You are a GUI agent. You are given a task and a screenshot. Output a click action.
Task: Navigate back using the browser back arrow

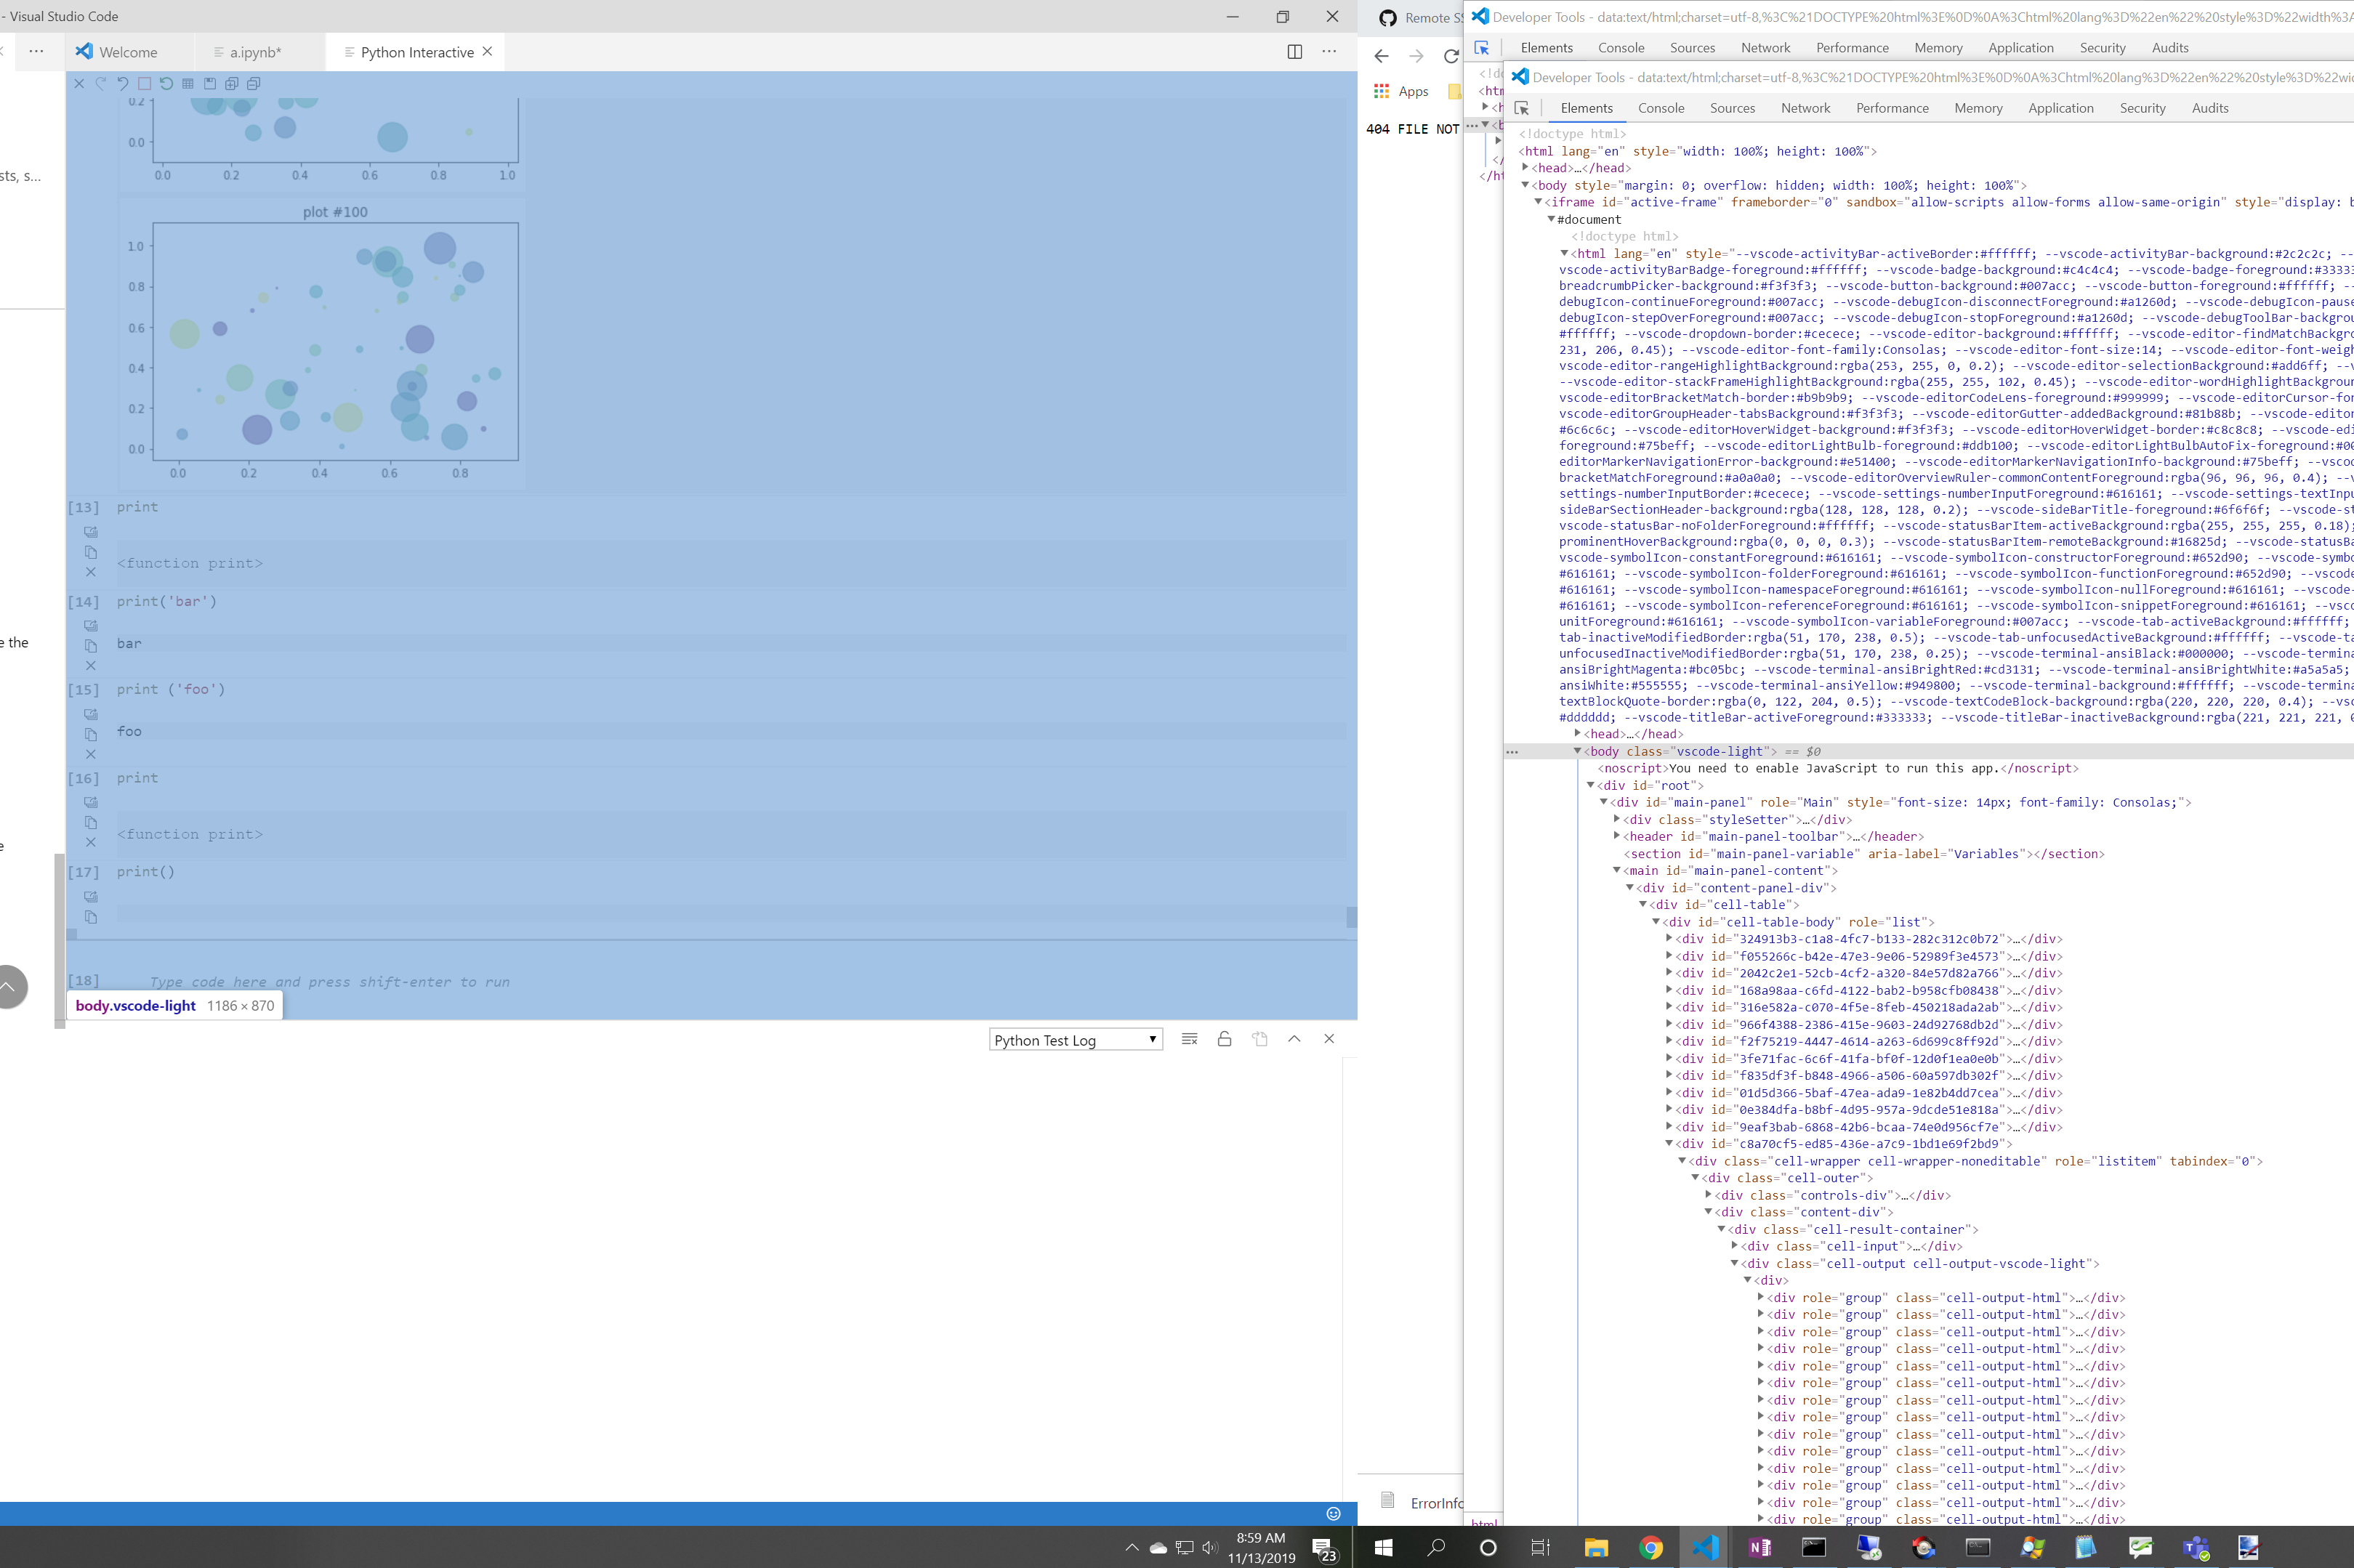(1382, 57)
